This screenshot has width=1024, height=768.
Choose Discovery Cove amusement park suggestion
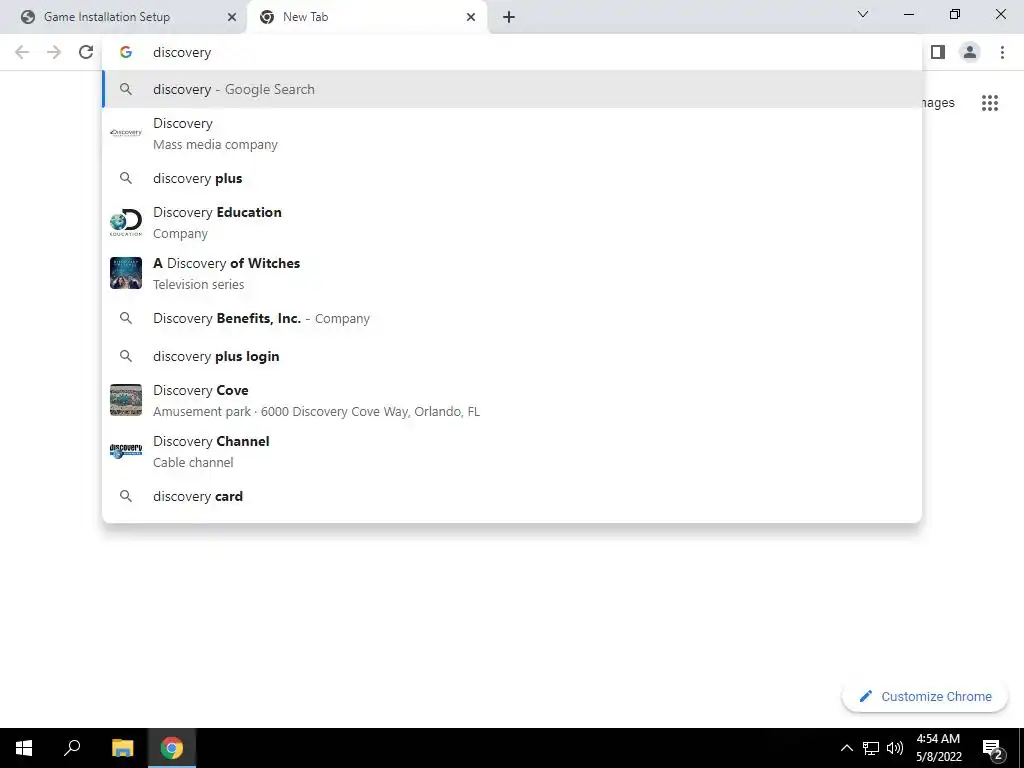(x=512, y=400)
